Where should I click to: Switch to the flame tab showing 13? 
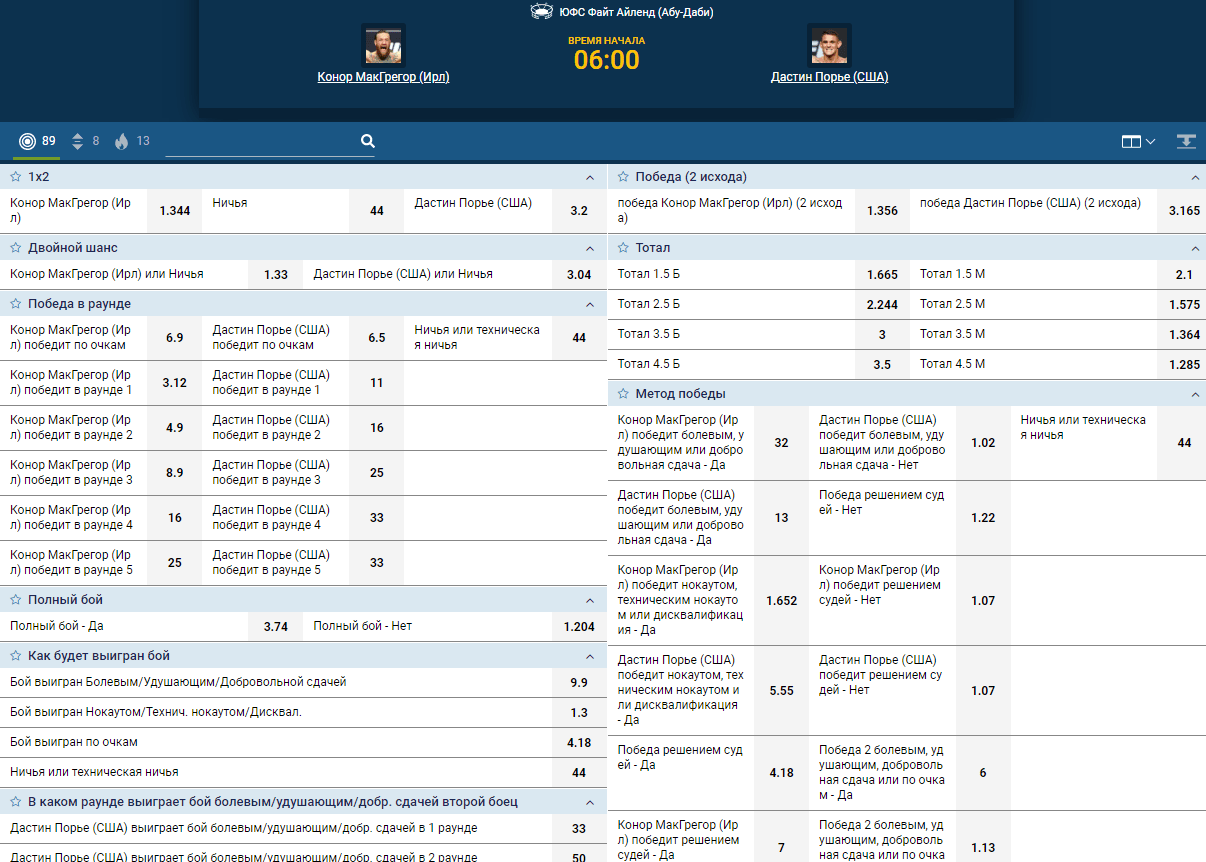[132, 141]
